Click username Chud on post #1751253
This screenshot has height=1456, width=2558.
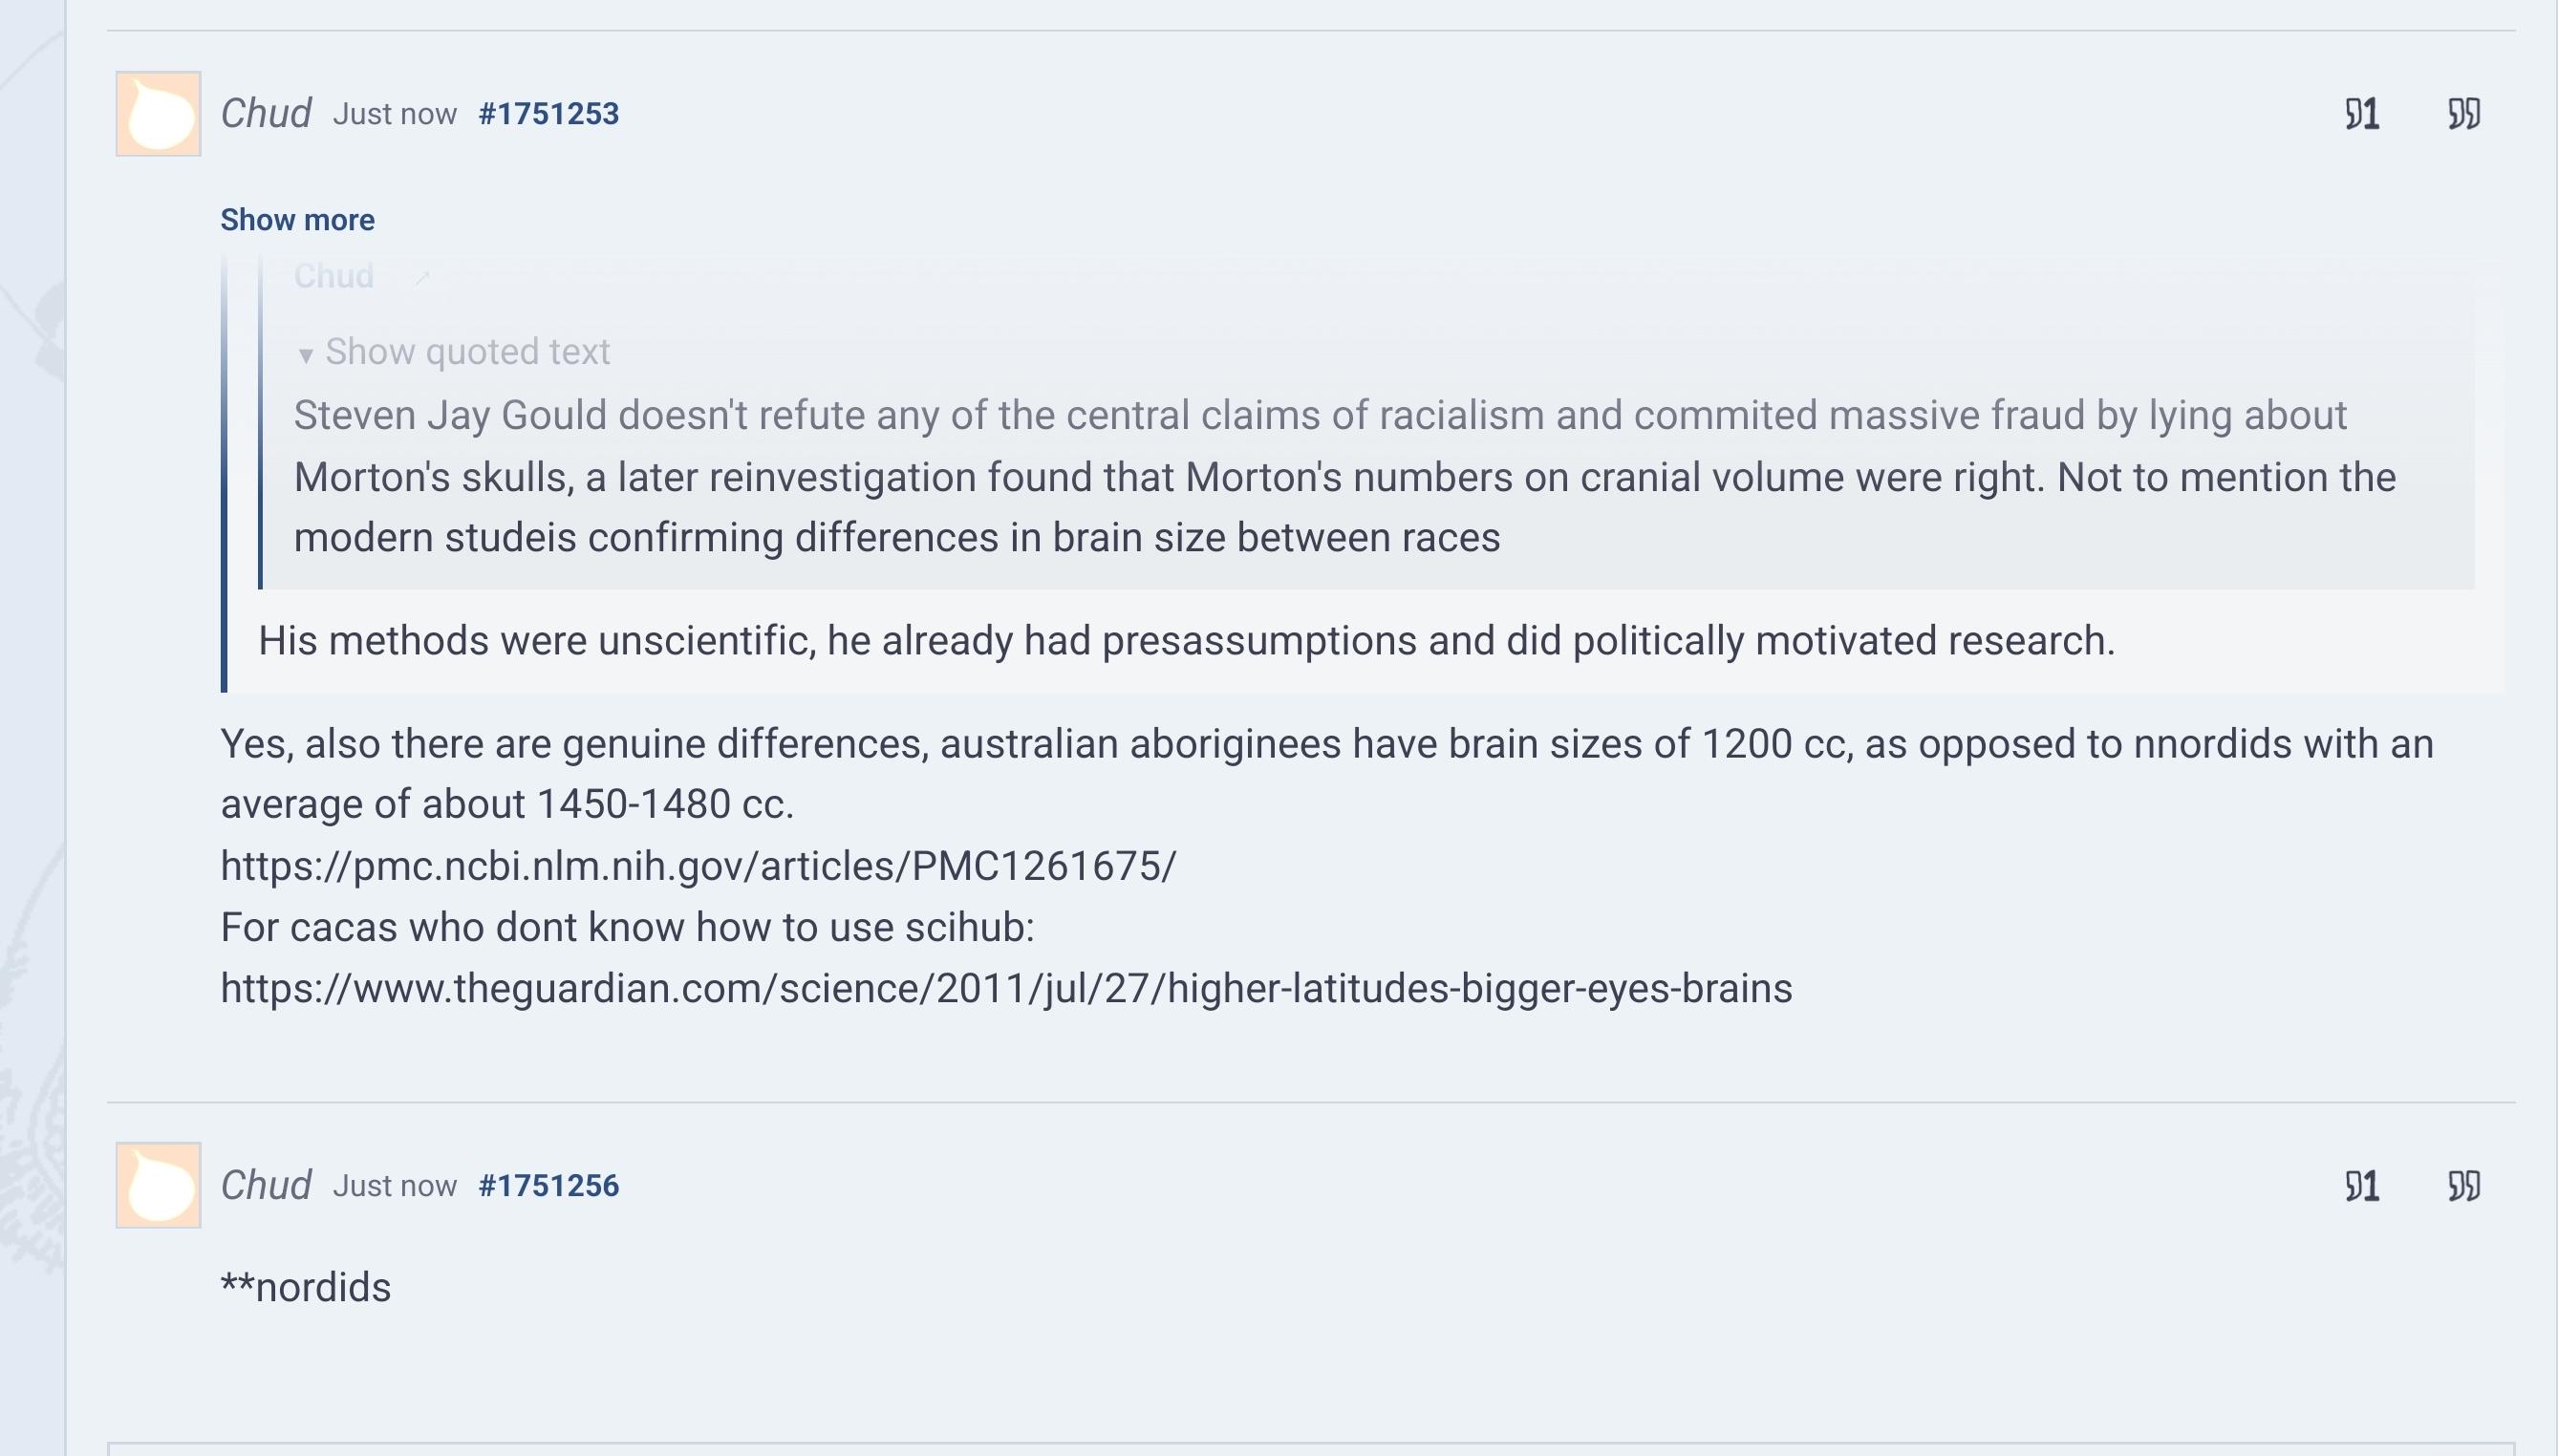(266, 114)
